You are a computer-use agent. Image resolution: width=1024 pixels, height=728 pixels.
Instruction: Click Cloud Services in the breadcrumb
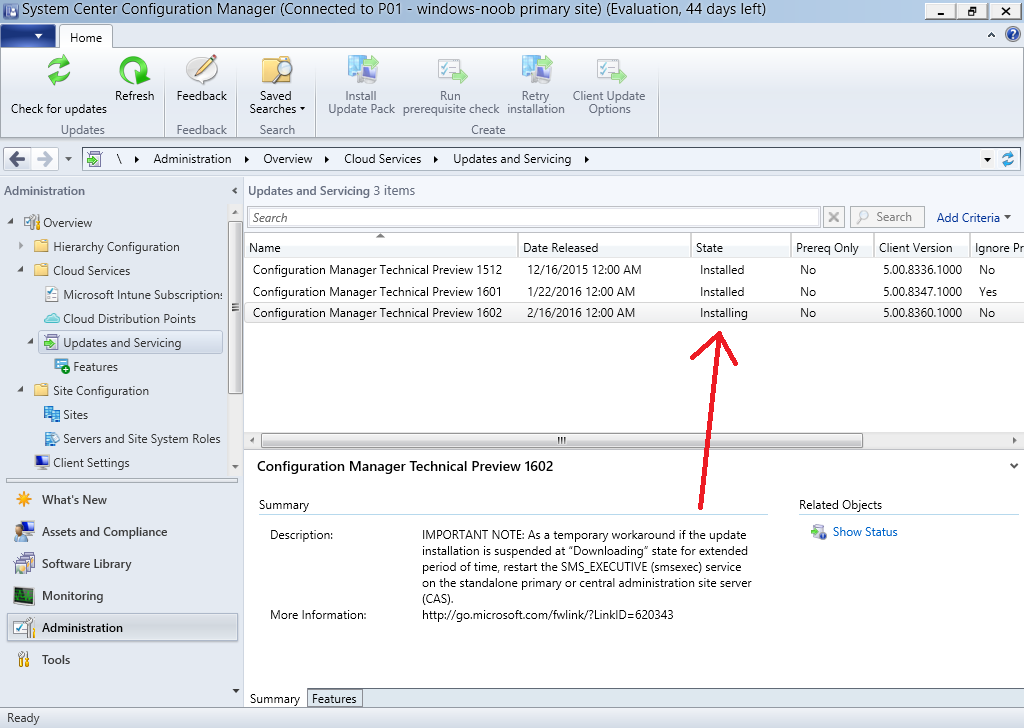point(383,159)
